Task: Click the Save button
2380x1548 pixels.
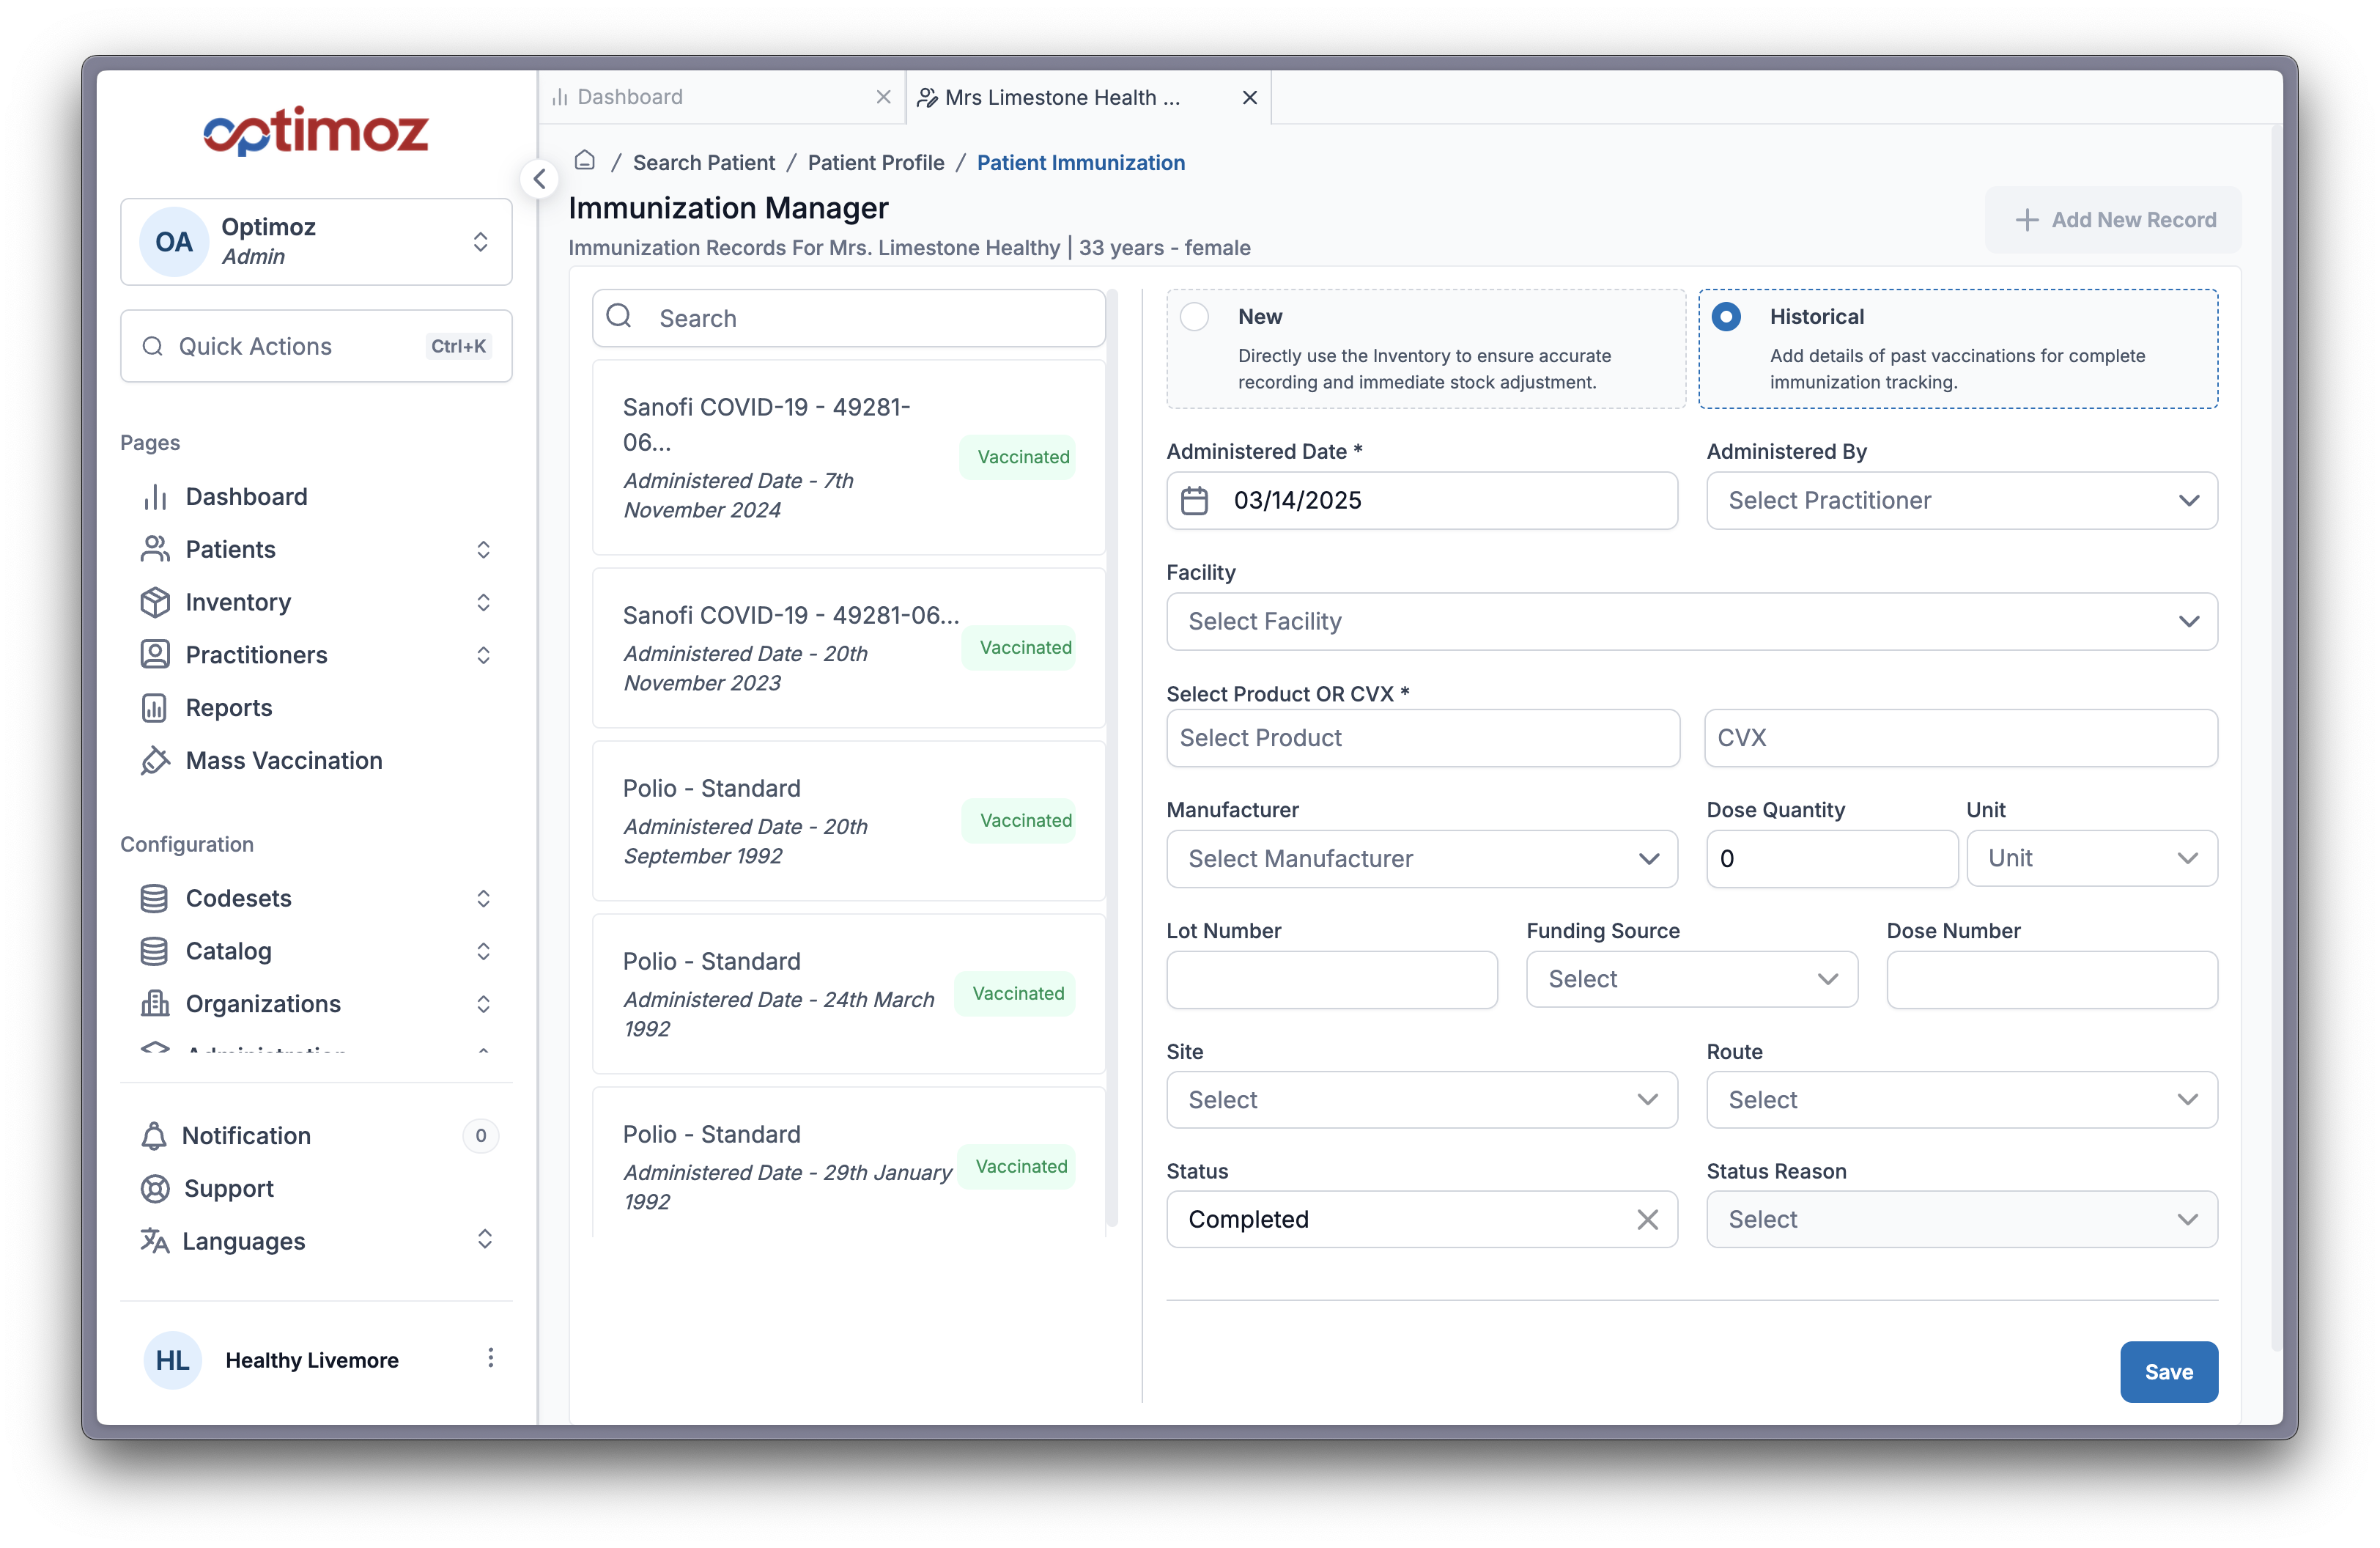Action: 2168,1371
